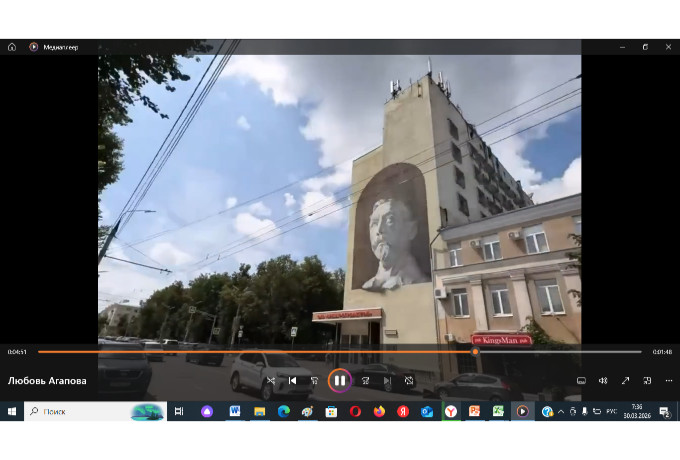Toggle shuffle mode
This screenshot has height=460, width=680.
tap(271, 380)
